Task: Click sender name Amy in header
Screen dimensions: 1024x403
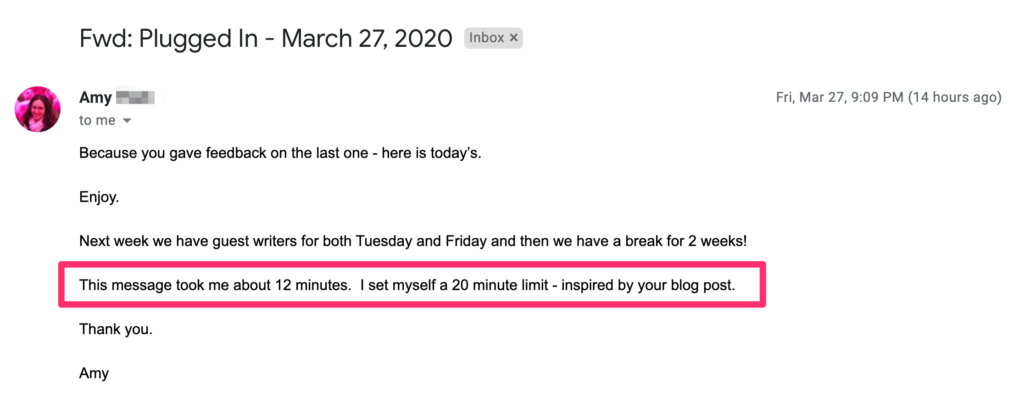Action: click(x=94, y=98)
